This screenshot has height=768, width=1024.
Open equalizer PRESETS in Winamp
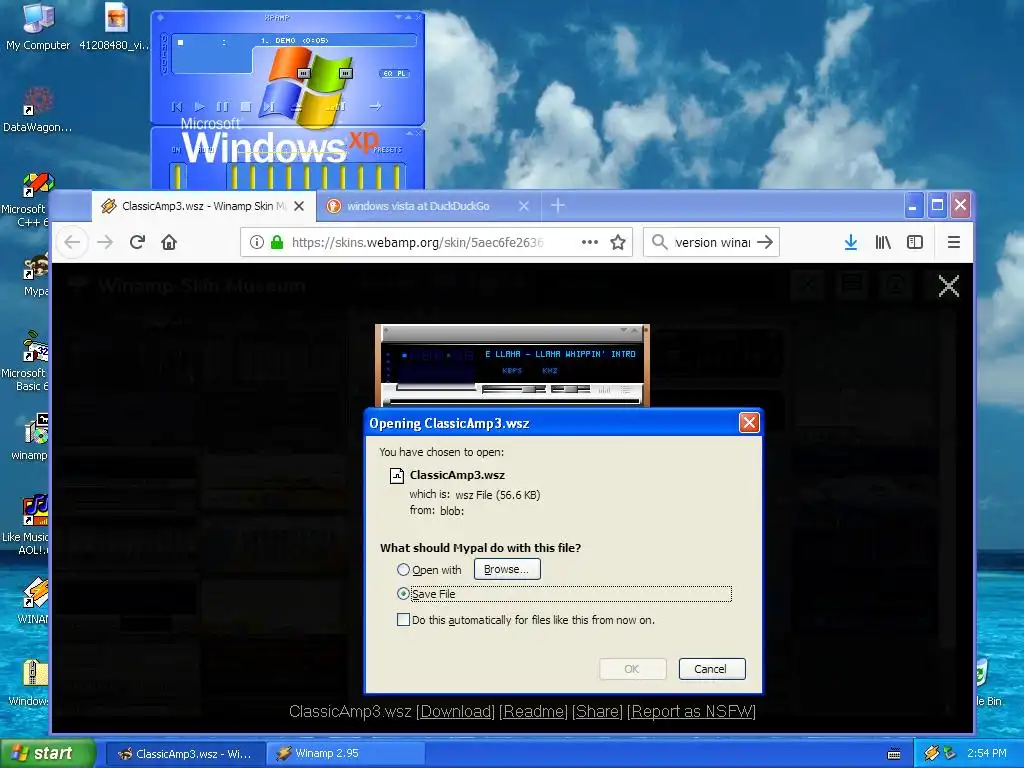[x=388, y=150]
